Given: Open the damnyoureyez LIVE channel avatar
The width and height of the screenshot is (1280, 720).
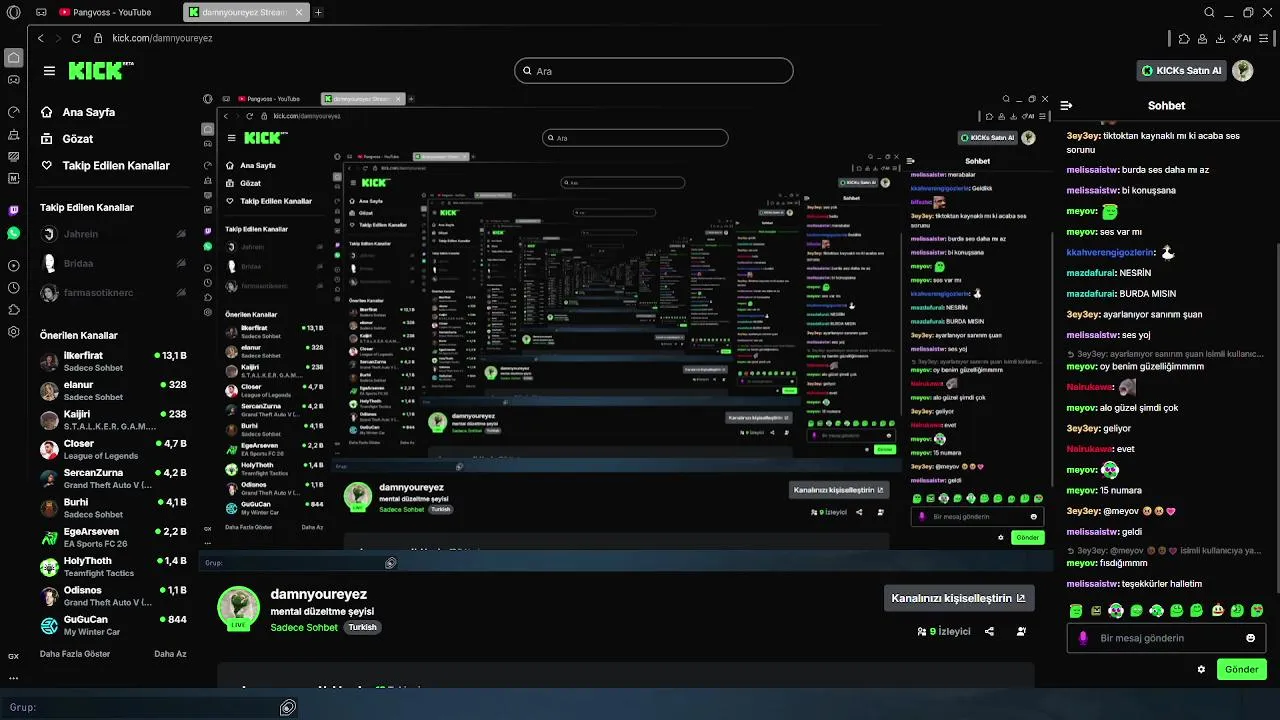Looking at the screenshot, I should click(x=238, y=608).
